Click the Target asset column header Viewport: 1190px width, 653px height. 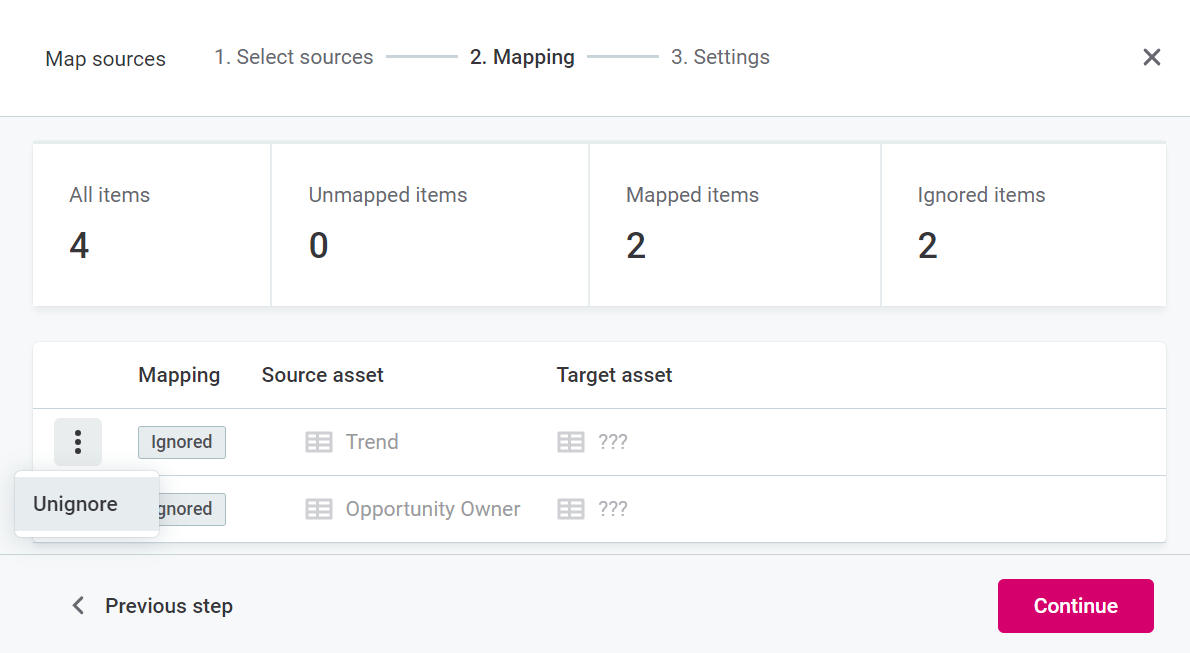tap(614, 375)
